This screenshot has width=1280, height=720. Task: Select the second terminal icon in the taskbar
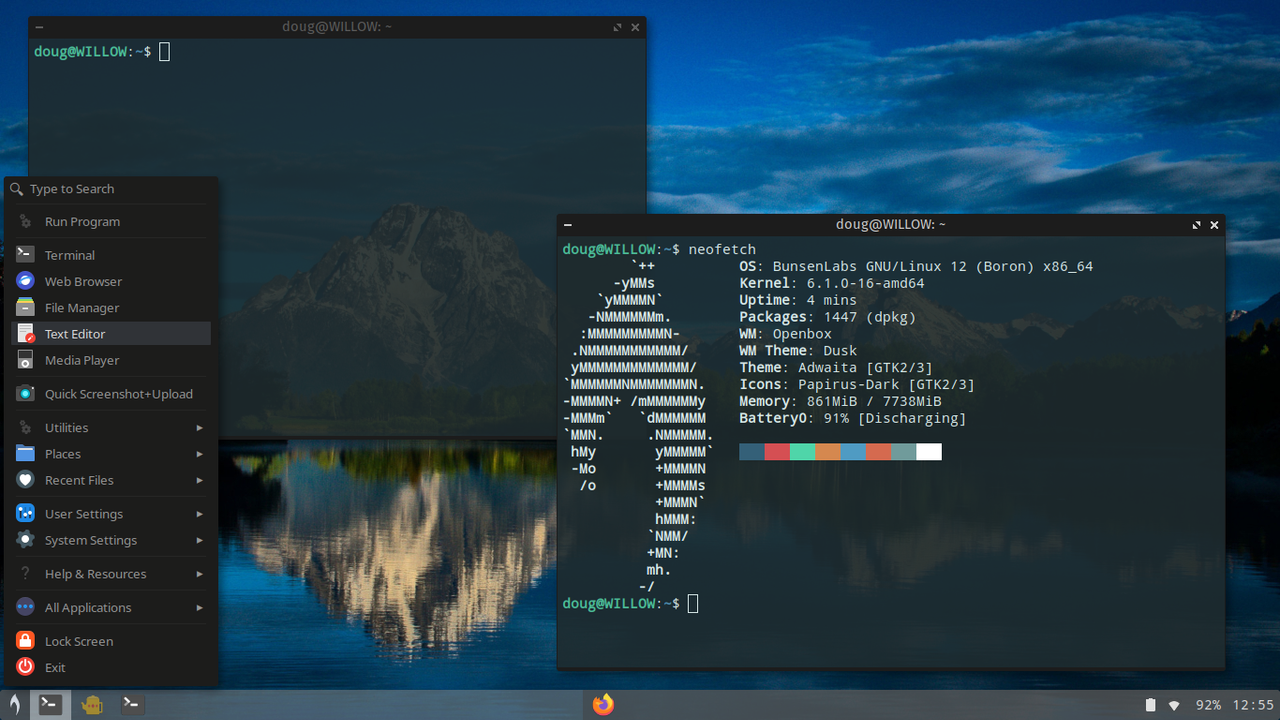(131, 704)
